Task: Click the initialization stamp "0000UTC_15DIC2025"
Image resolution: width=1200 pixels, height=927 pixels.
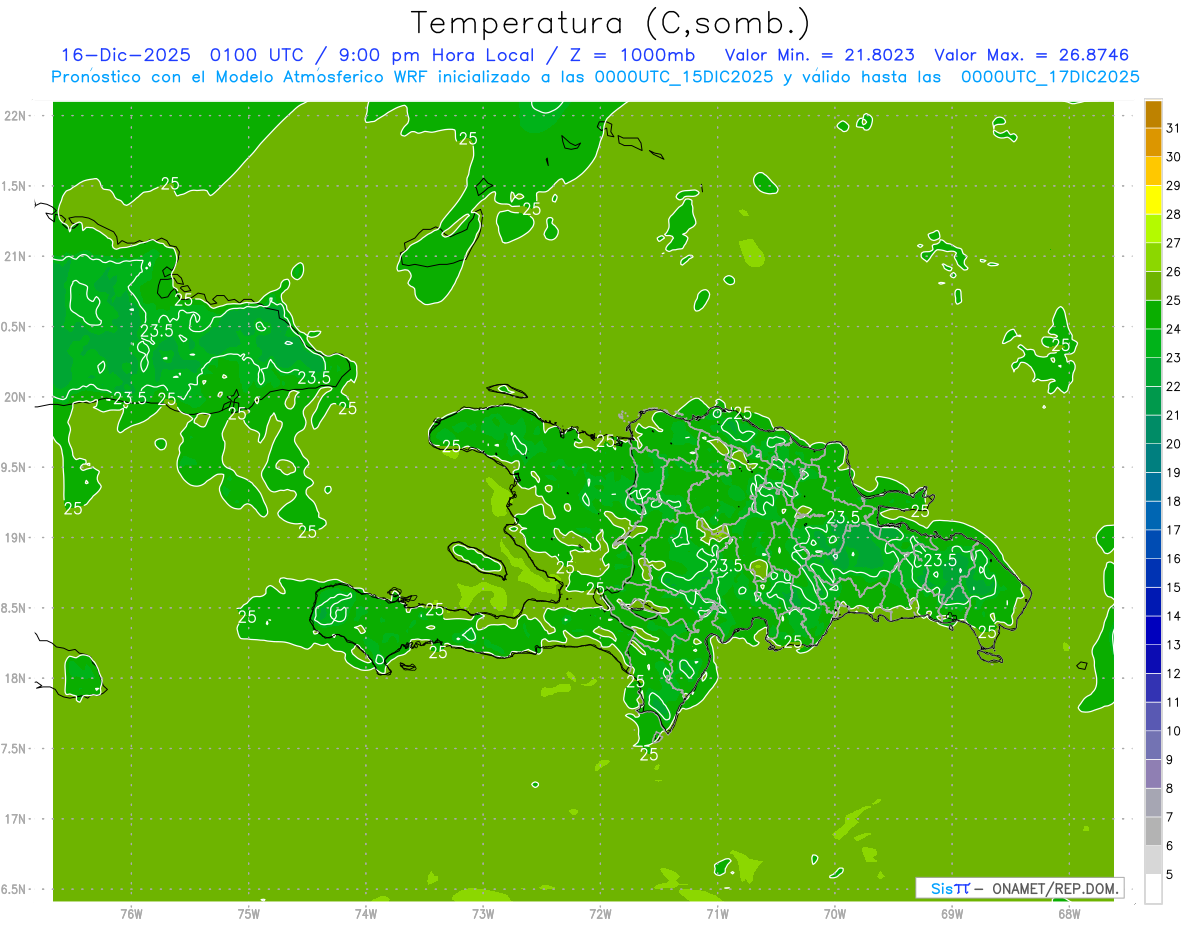Action: pos(683,76)
